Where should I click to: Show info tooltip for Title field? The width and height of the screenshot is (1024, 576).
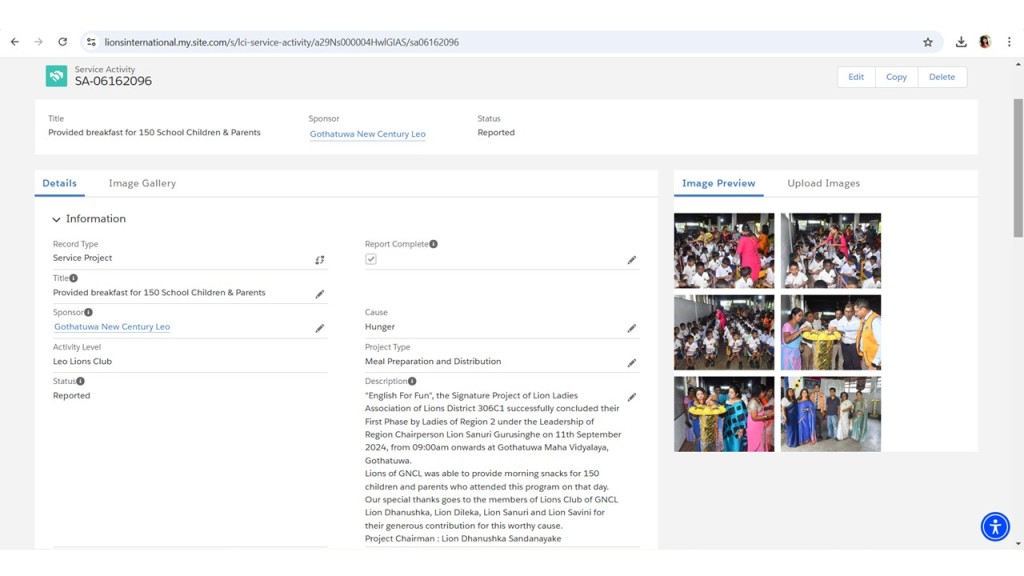coord(74,278)
